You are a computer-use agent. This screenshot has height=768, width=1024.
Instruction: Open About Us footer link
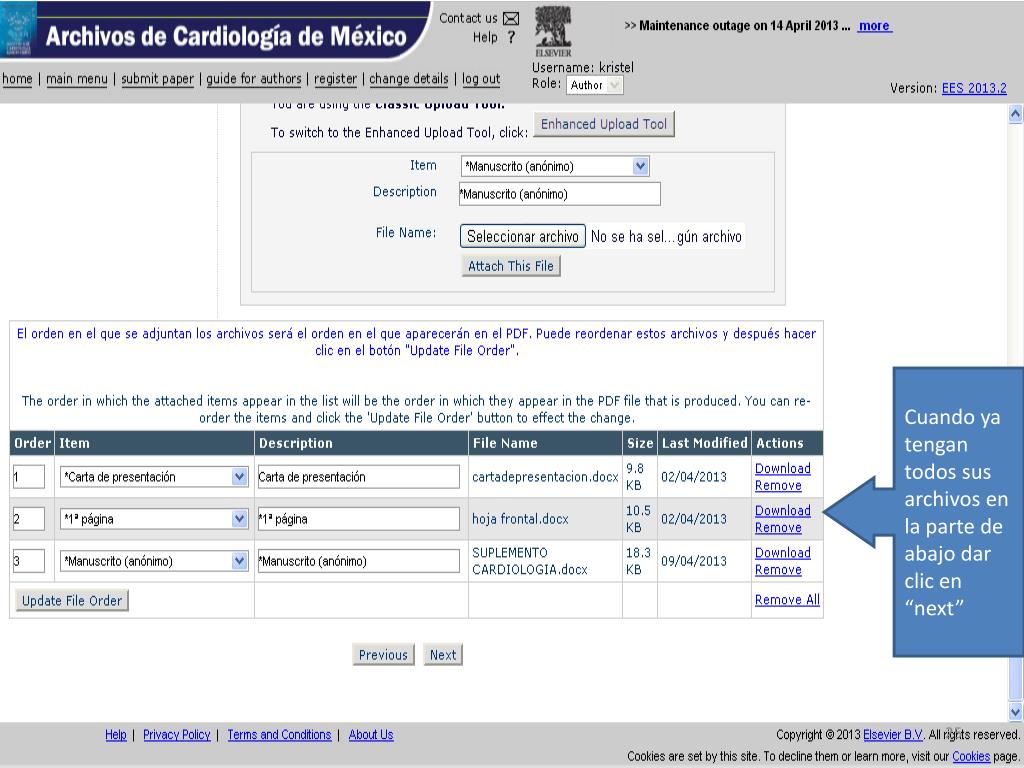click(371, 735)
